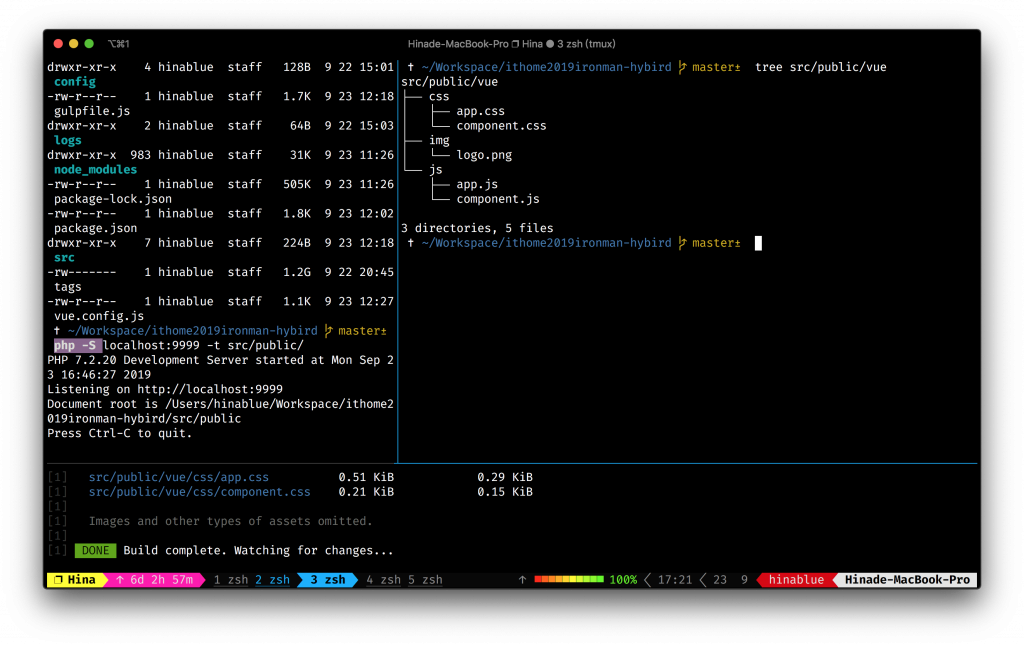Click the git branch icon in left prompt
The image size is (1024, 646).
pos(328,331)
